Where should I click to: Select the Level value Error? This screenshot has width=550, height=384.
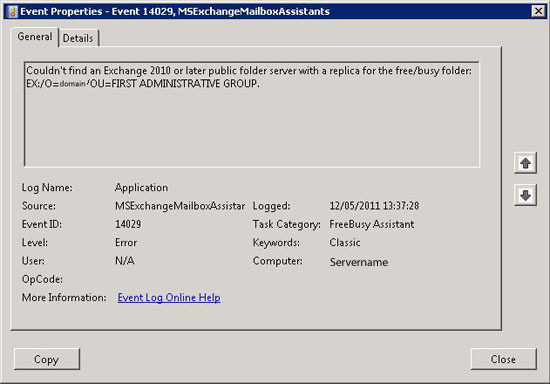click(126, 243)
